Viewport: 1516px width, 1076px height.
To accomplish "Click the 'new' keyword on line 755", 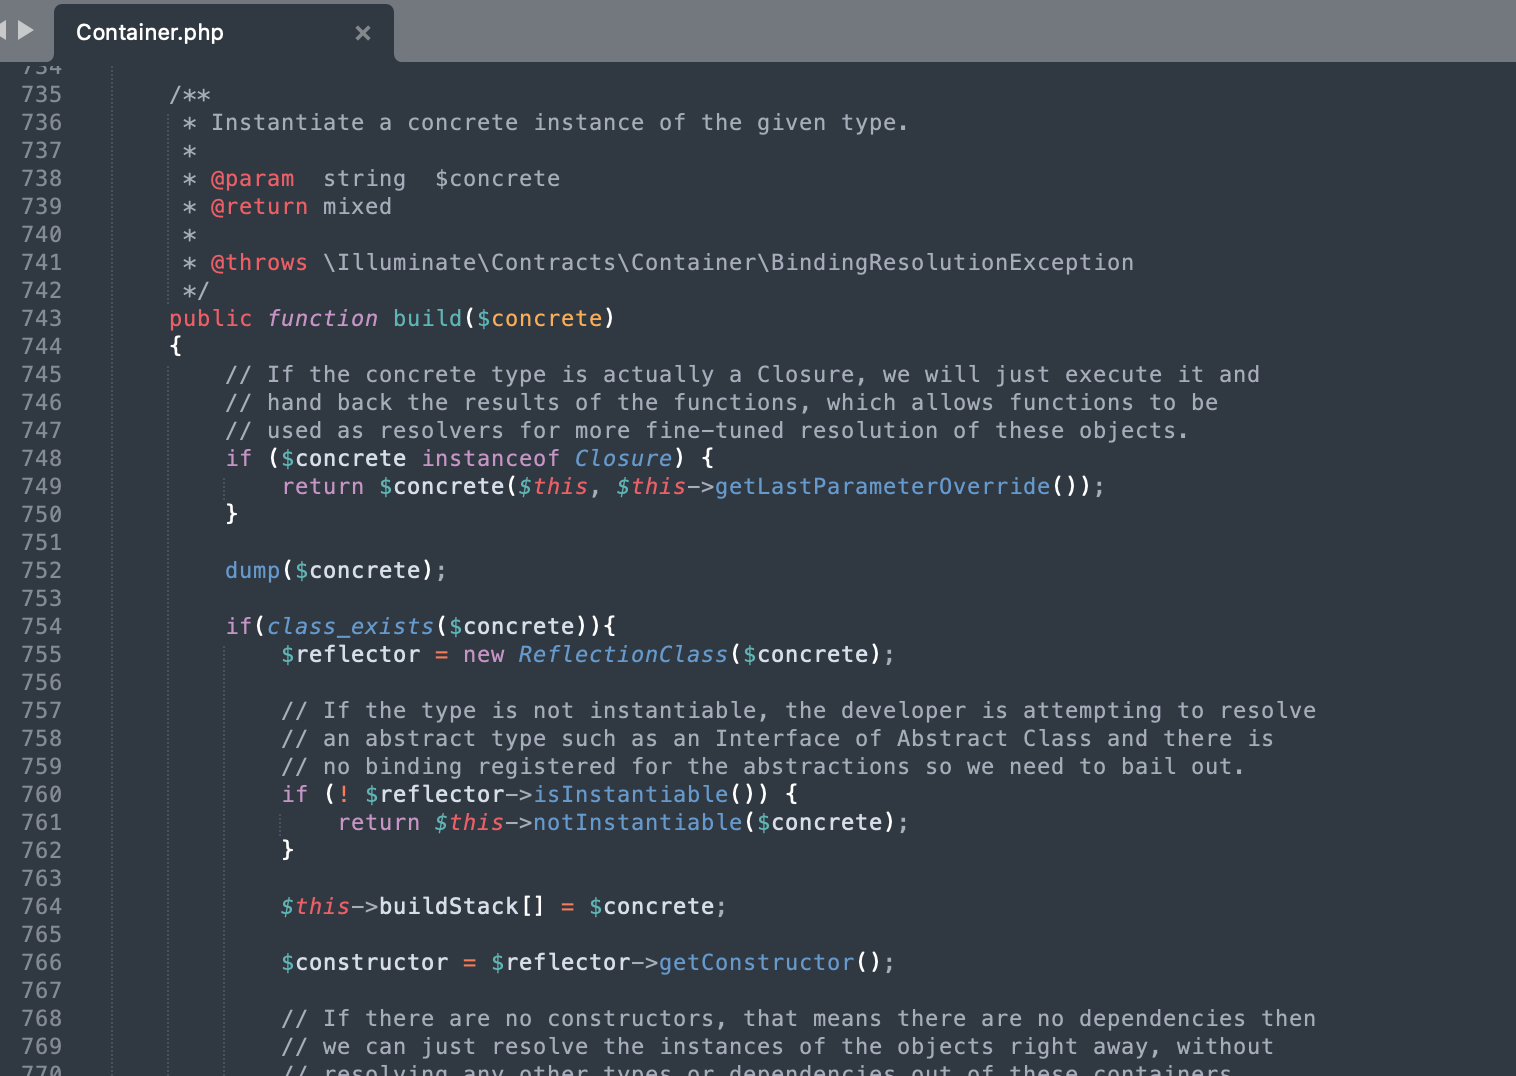I will [x=484, y=654].
